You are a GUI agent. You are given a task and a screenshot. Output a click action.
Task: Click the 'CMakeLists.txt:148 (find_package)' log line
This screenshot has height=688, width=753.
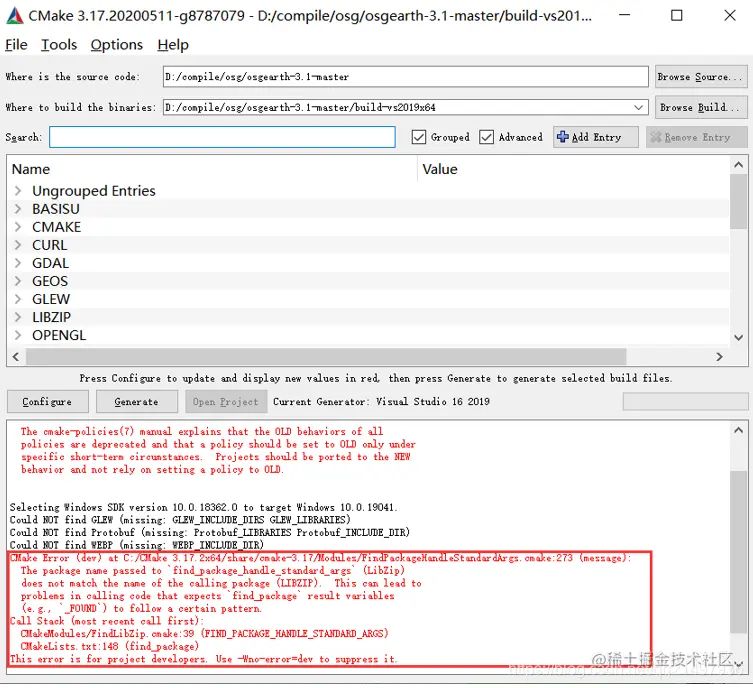click(109, 646)
